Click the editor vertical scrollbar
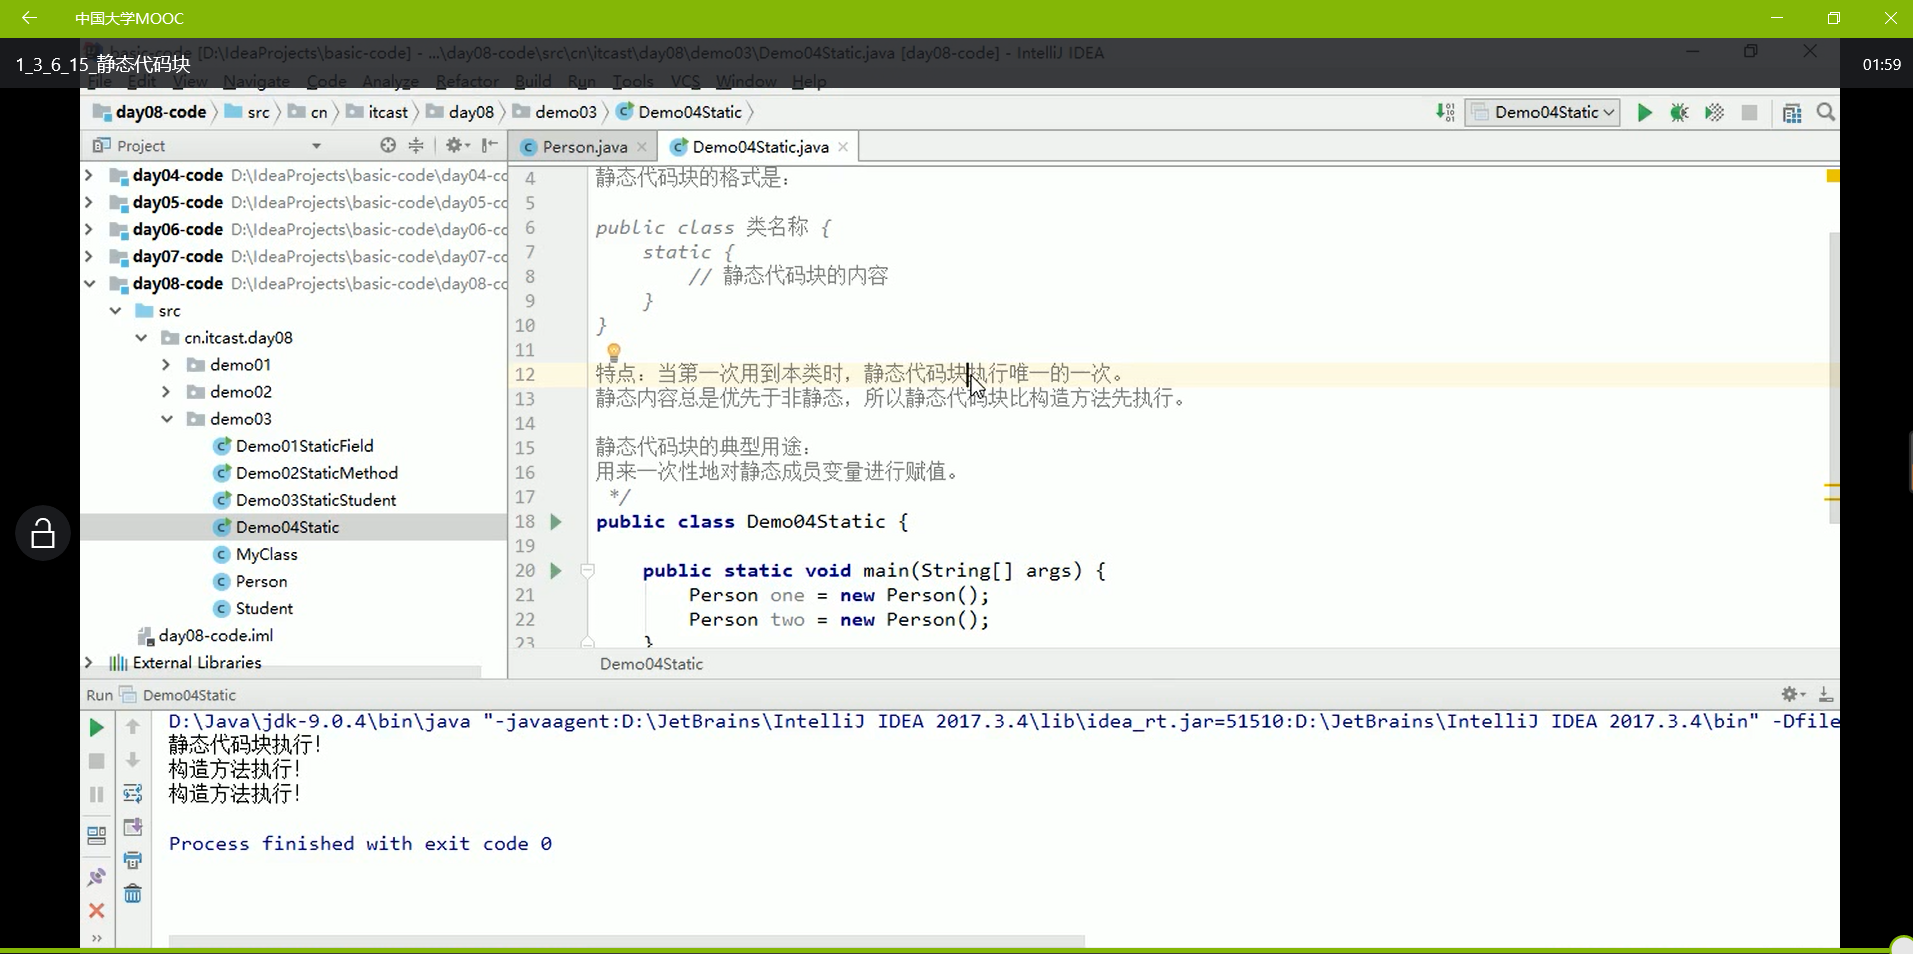The width and height of the screenshot is (1913, 954). click(x=1833, y=378)
